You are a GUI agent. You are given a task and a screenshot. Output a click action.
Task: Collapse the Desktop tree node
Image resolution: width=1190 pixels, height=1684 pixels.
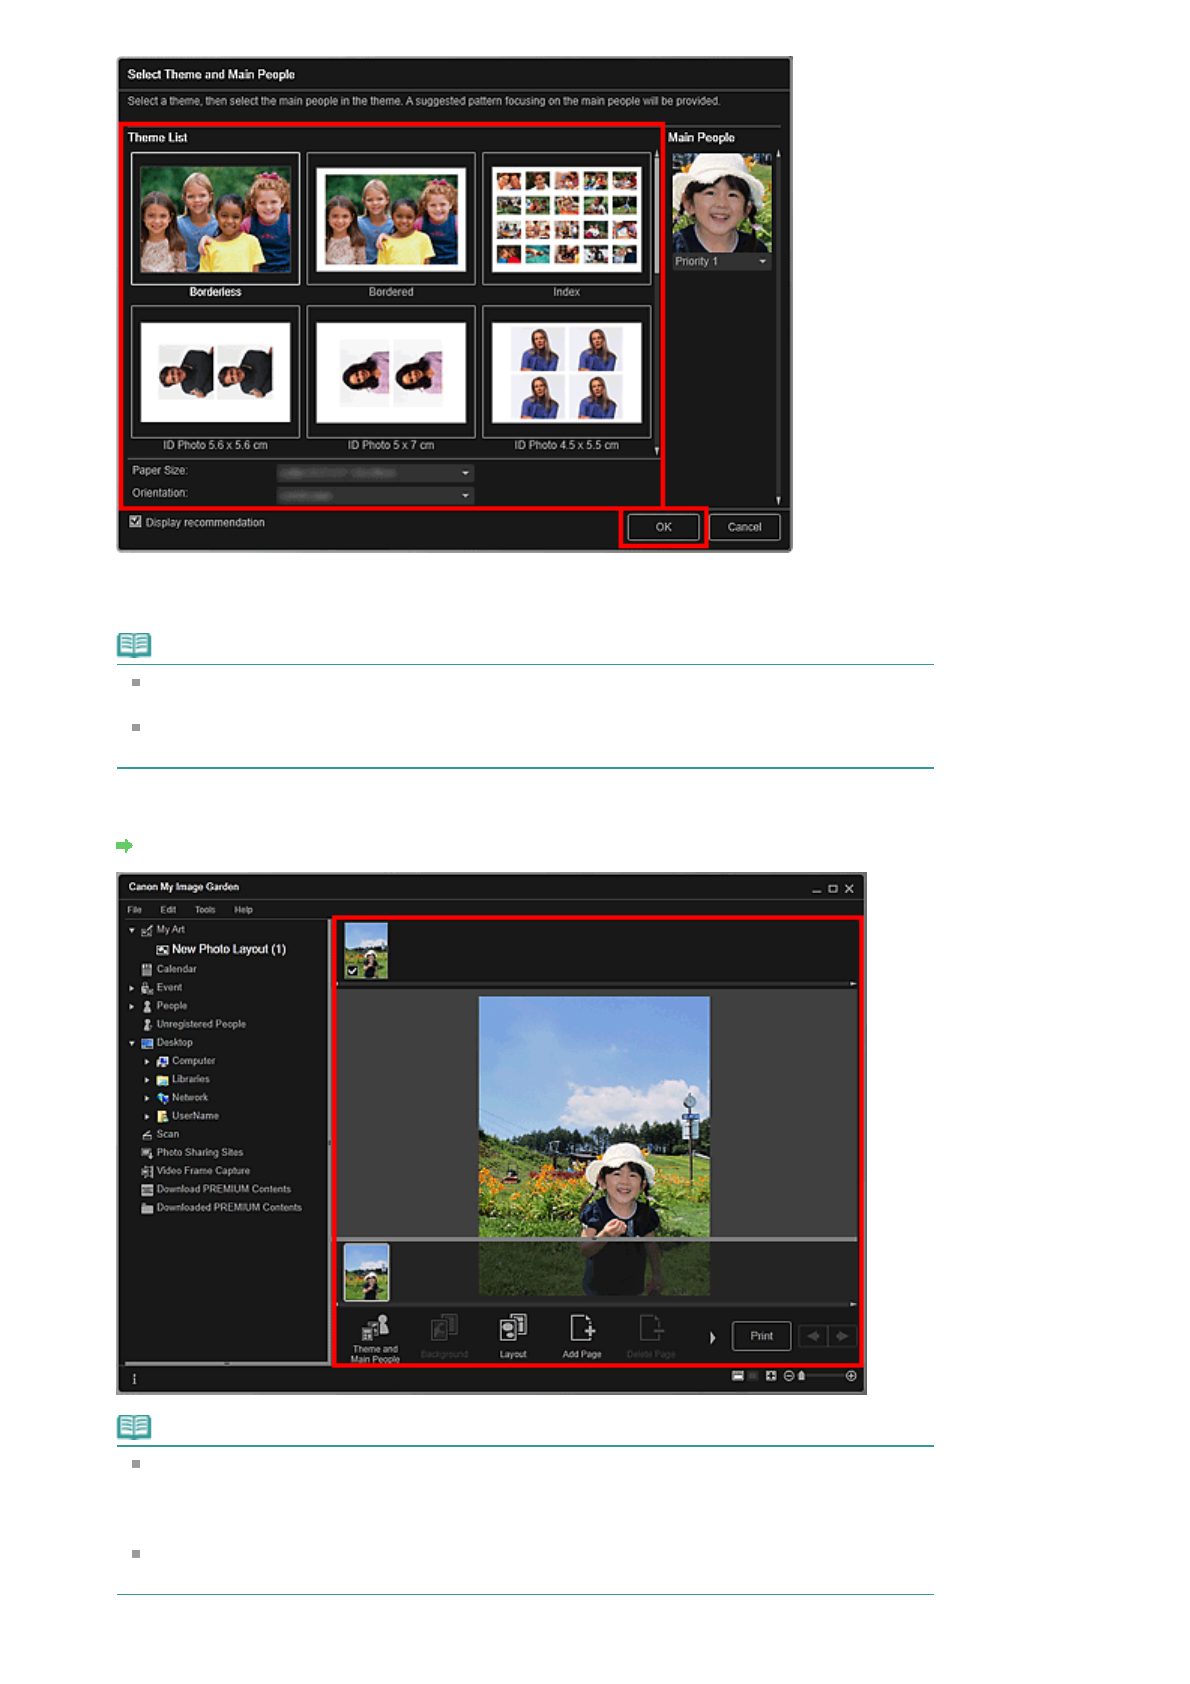[x=132, y=1043]
